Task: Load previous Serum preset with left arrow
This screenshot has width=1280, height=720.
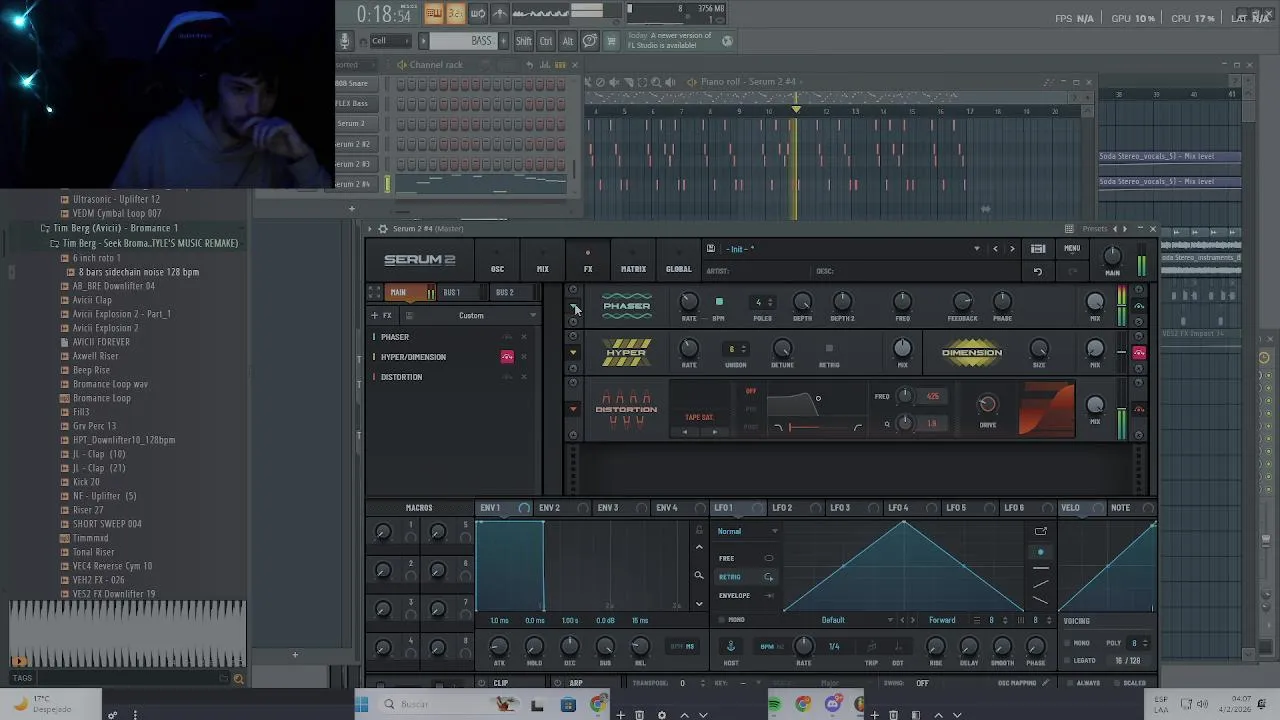Action: (x=995, y=249)
